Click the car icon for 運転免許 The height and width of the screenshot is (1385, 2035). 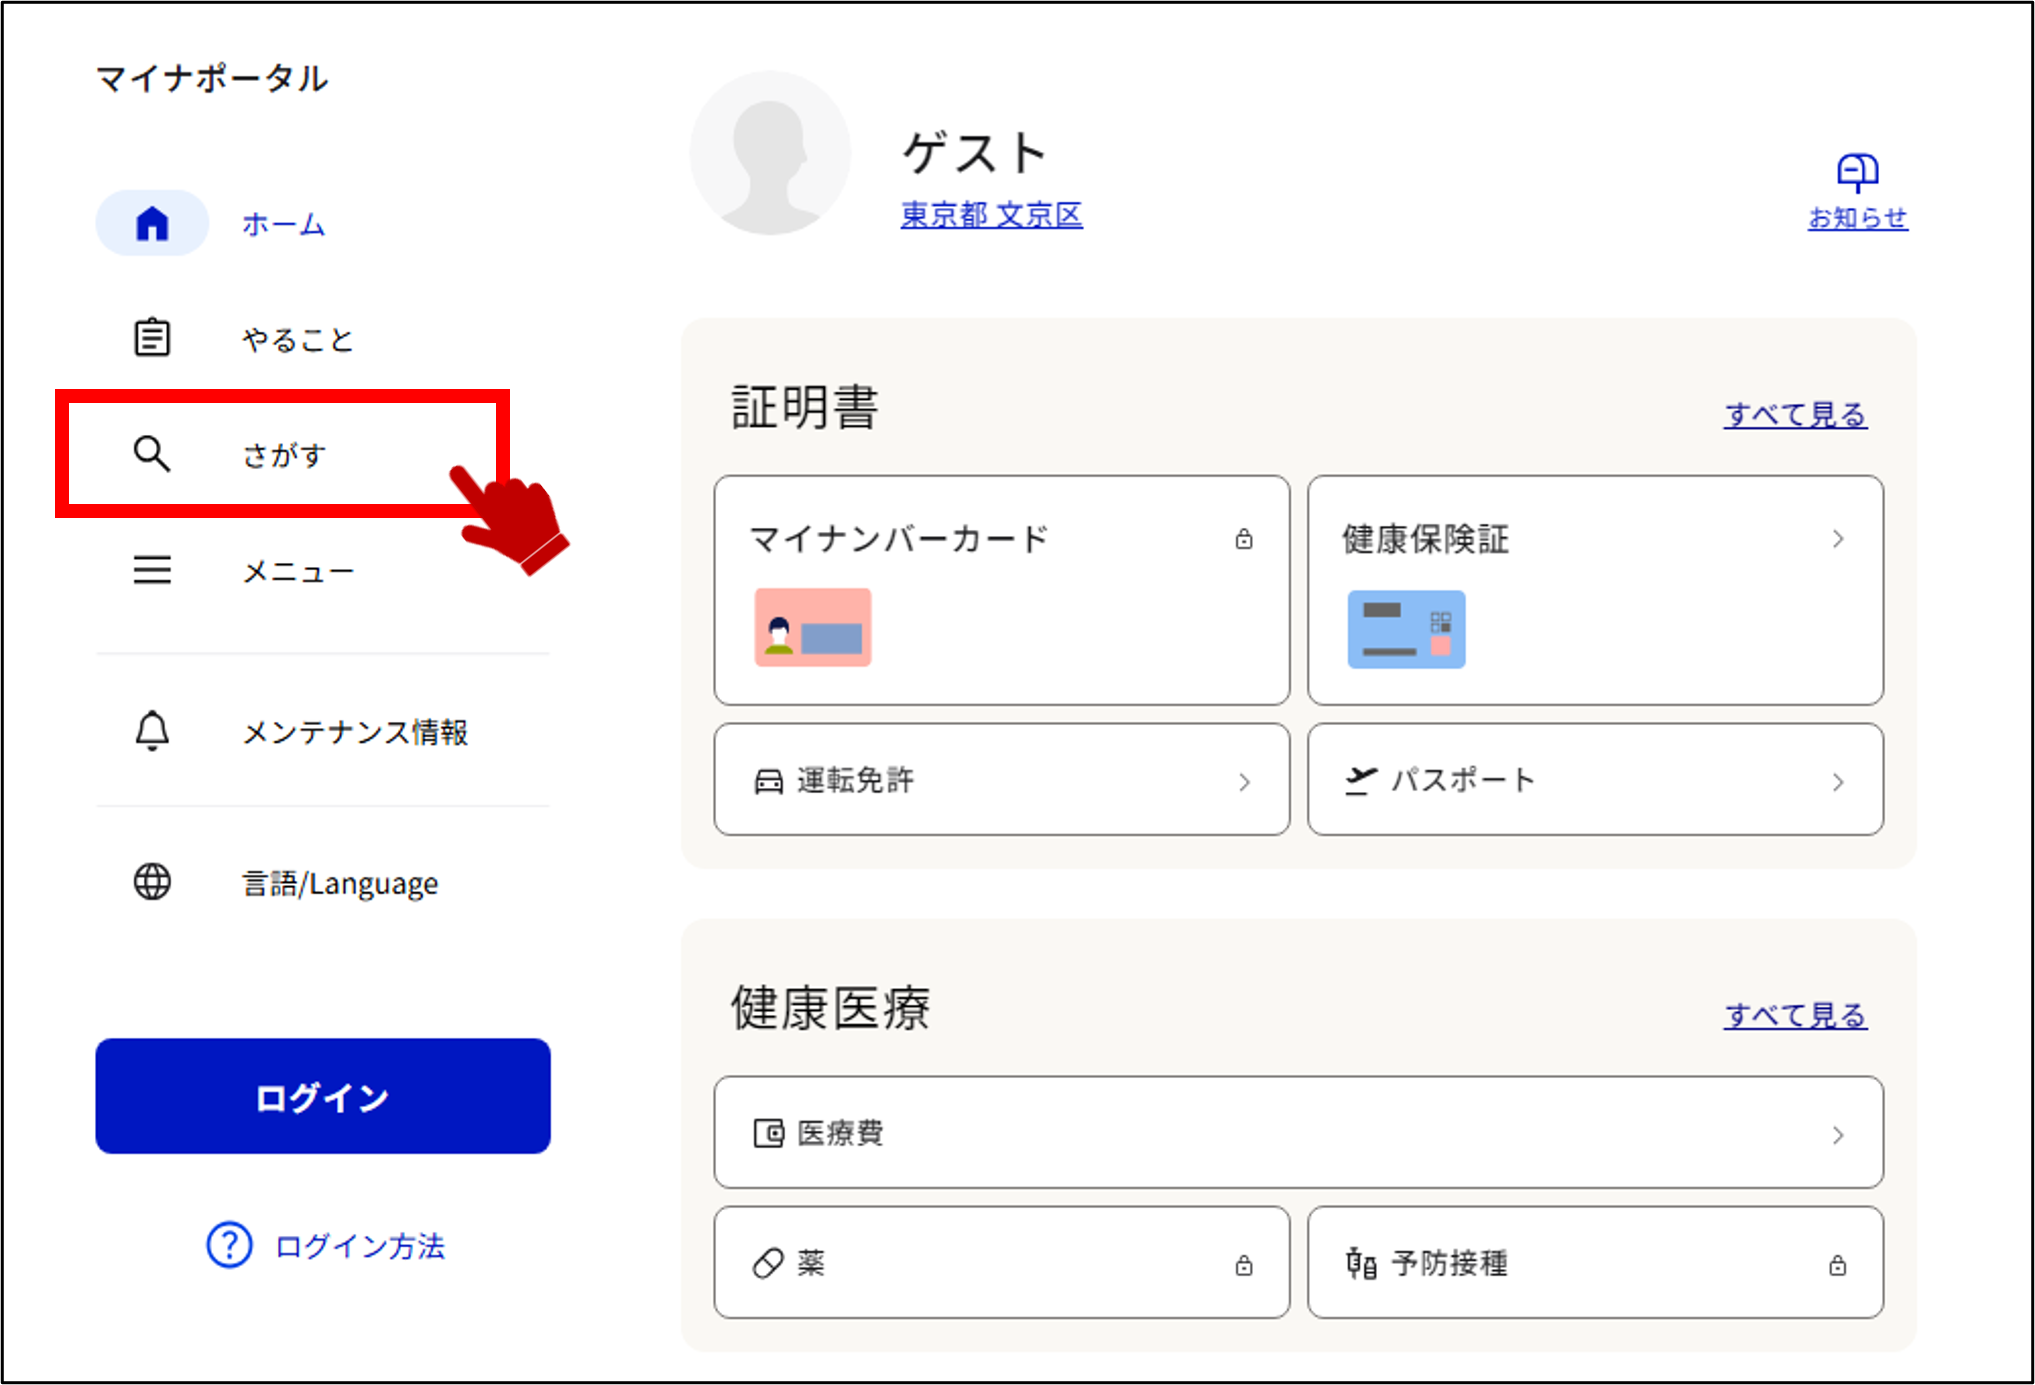click(x=768, y=781)
